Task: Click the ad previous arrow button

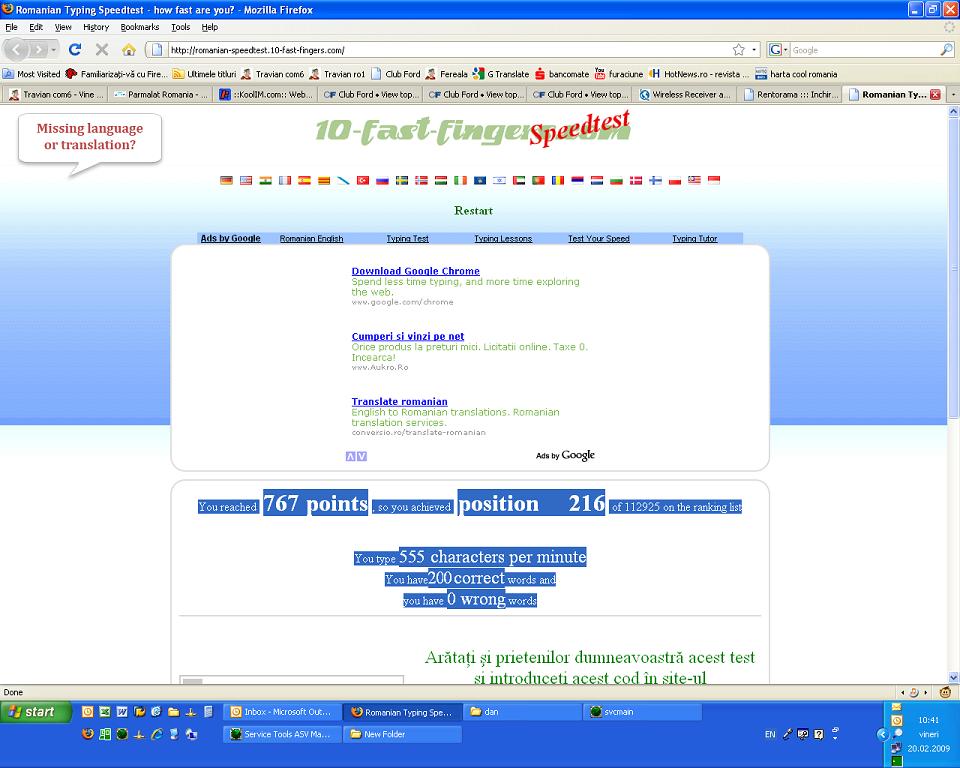Action: [x=350, y=456]
